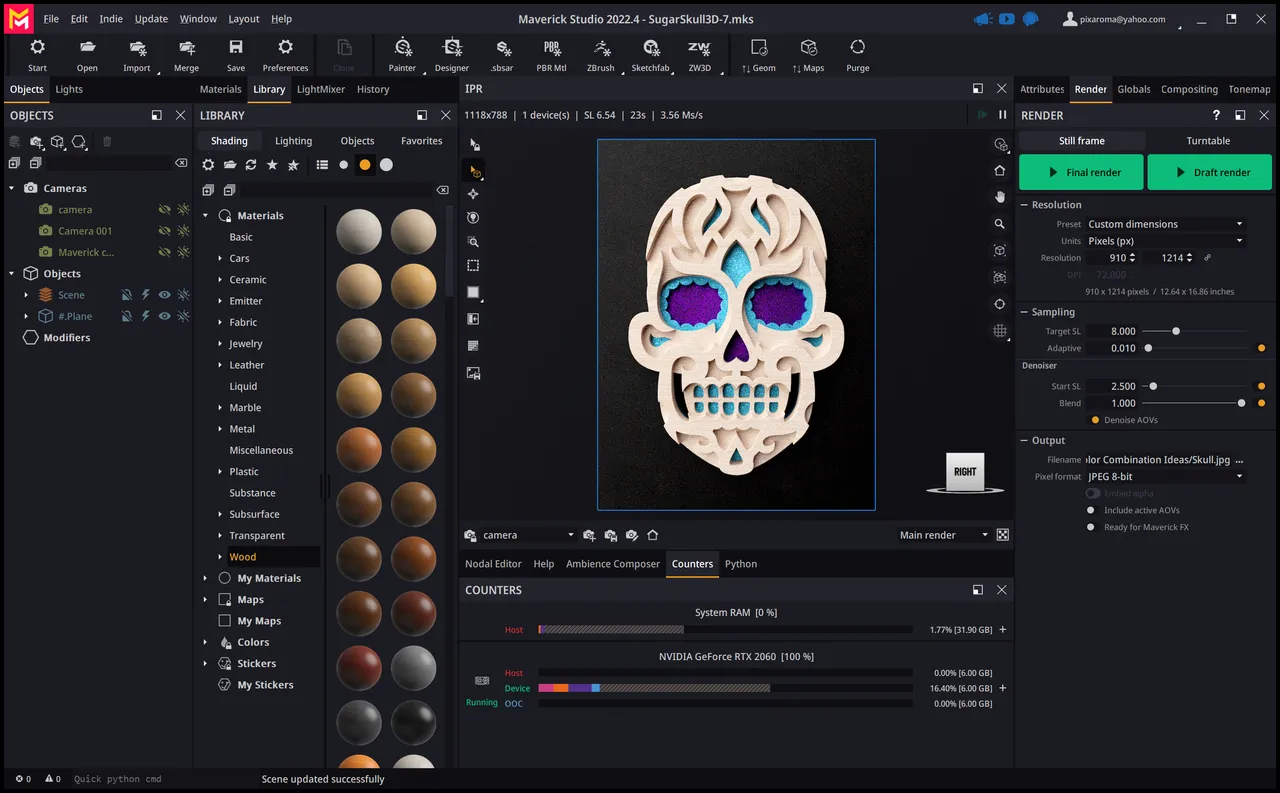The width and height of the screenshot is (1280, 793).
Task: Toggle Ready for Maverick FX option
Action: pos(1091,527)
